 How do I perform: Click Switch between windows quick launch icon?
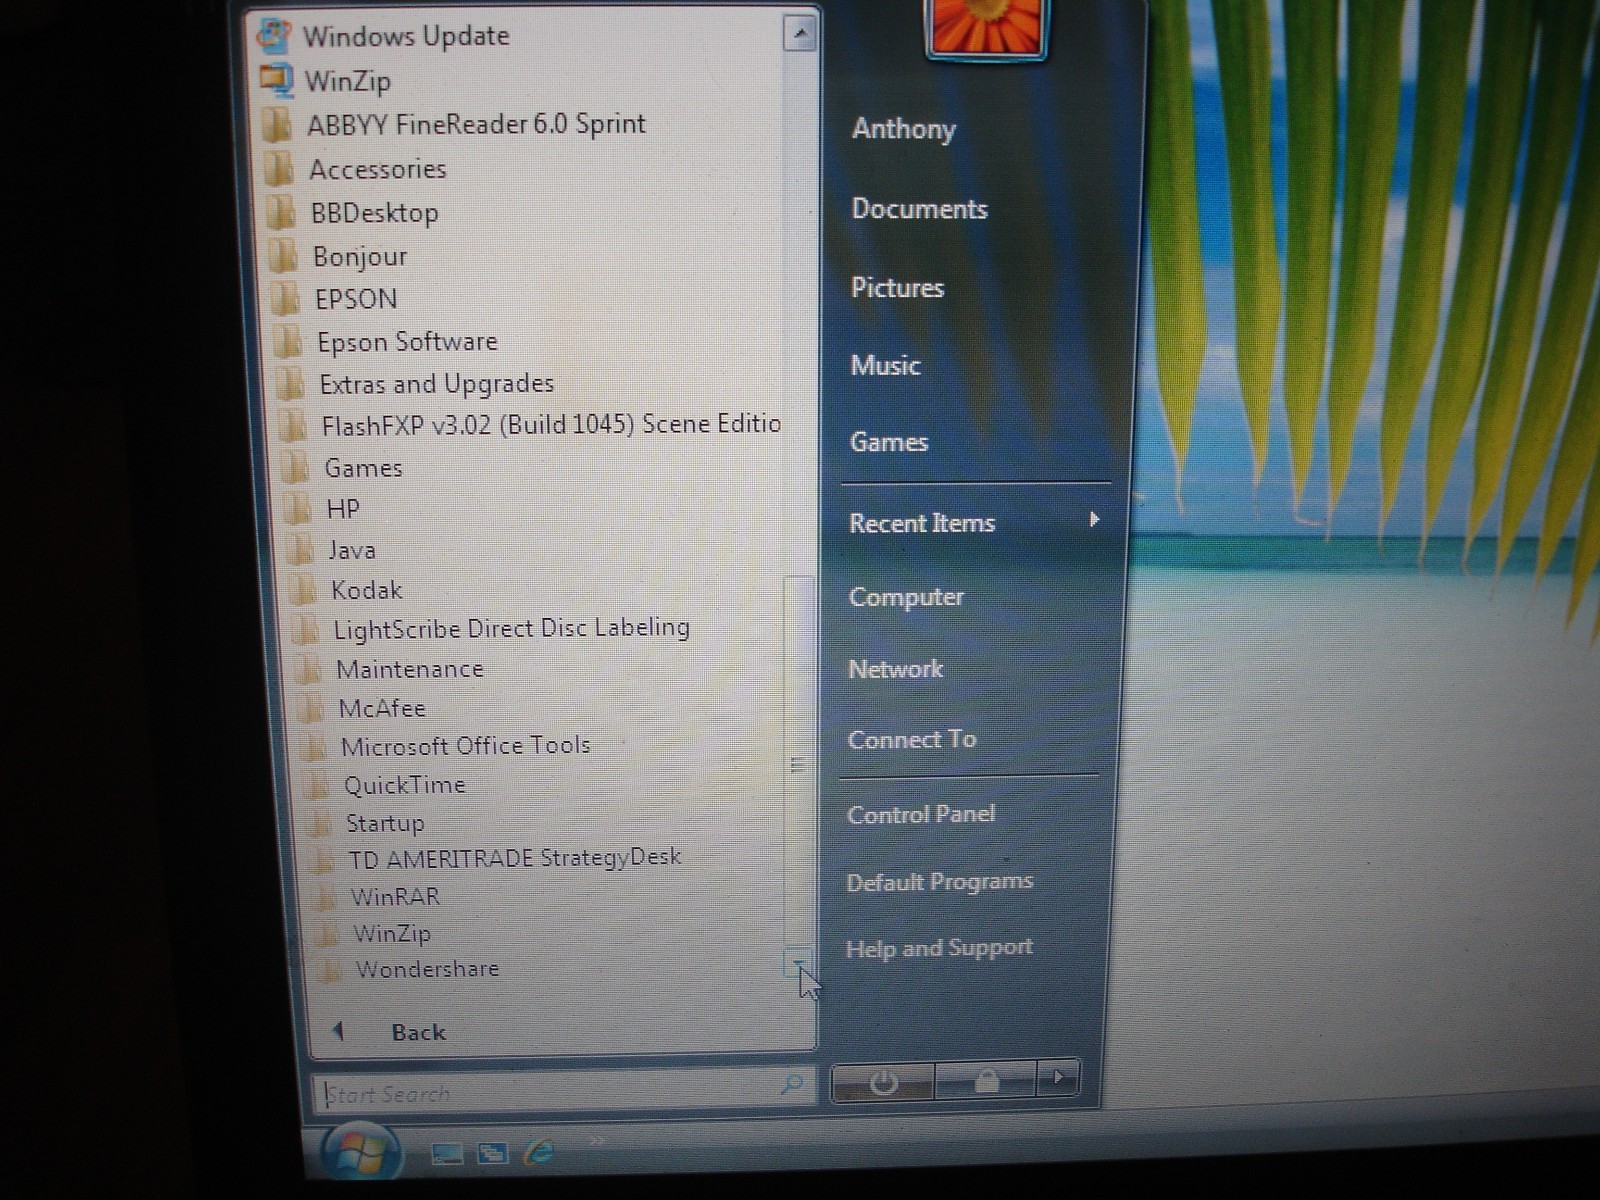(x=492, y=1153)
